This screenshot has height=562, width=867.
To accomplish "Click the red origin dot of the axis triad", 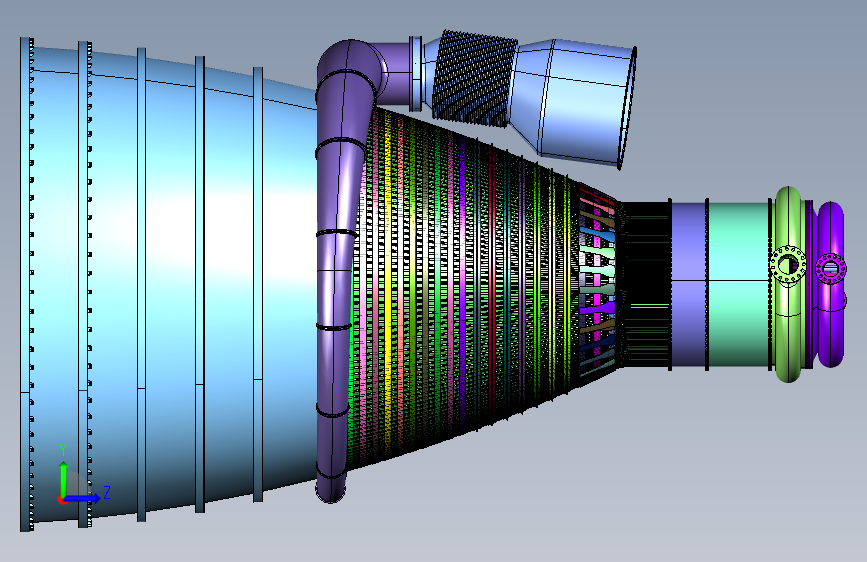I will (61, 499).
